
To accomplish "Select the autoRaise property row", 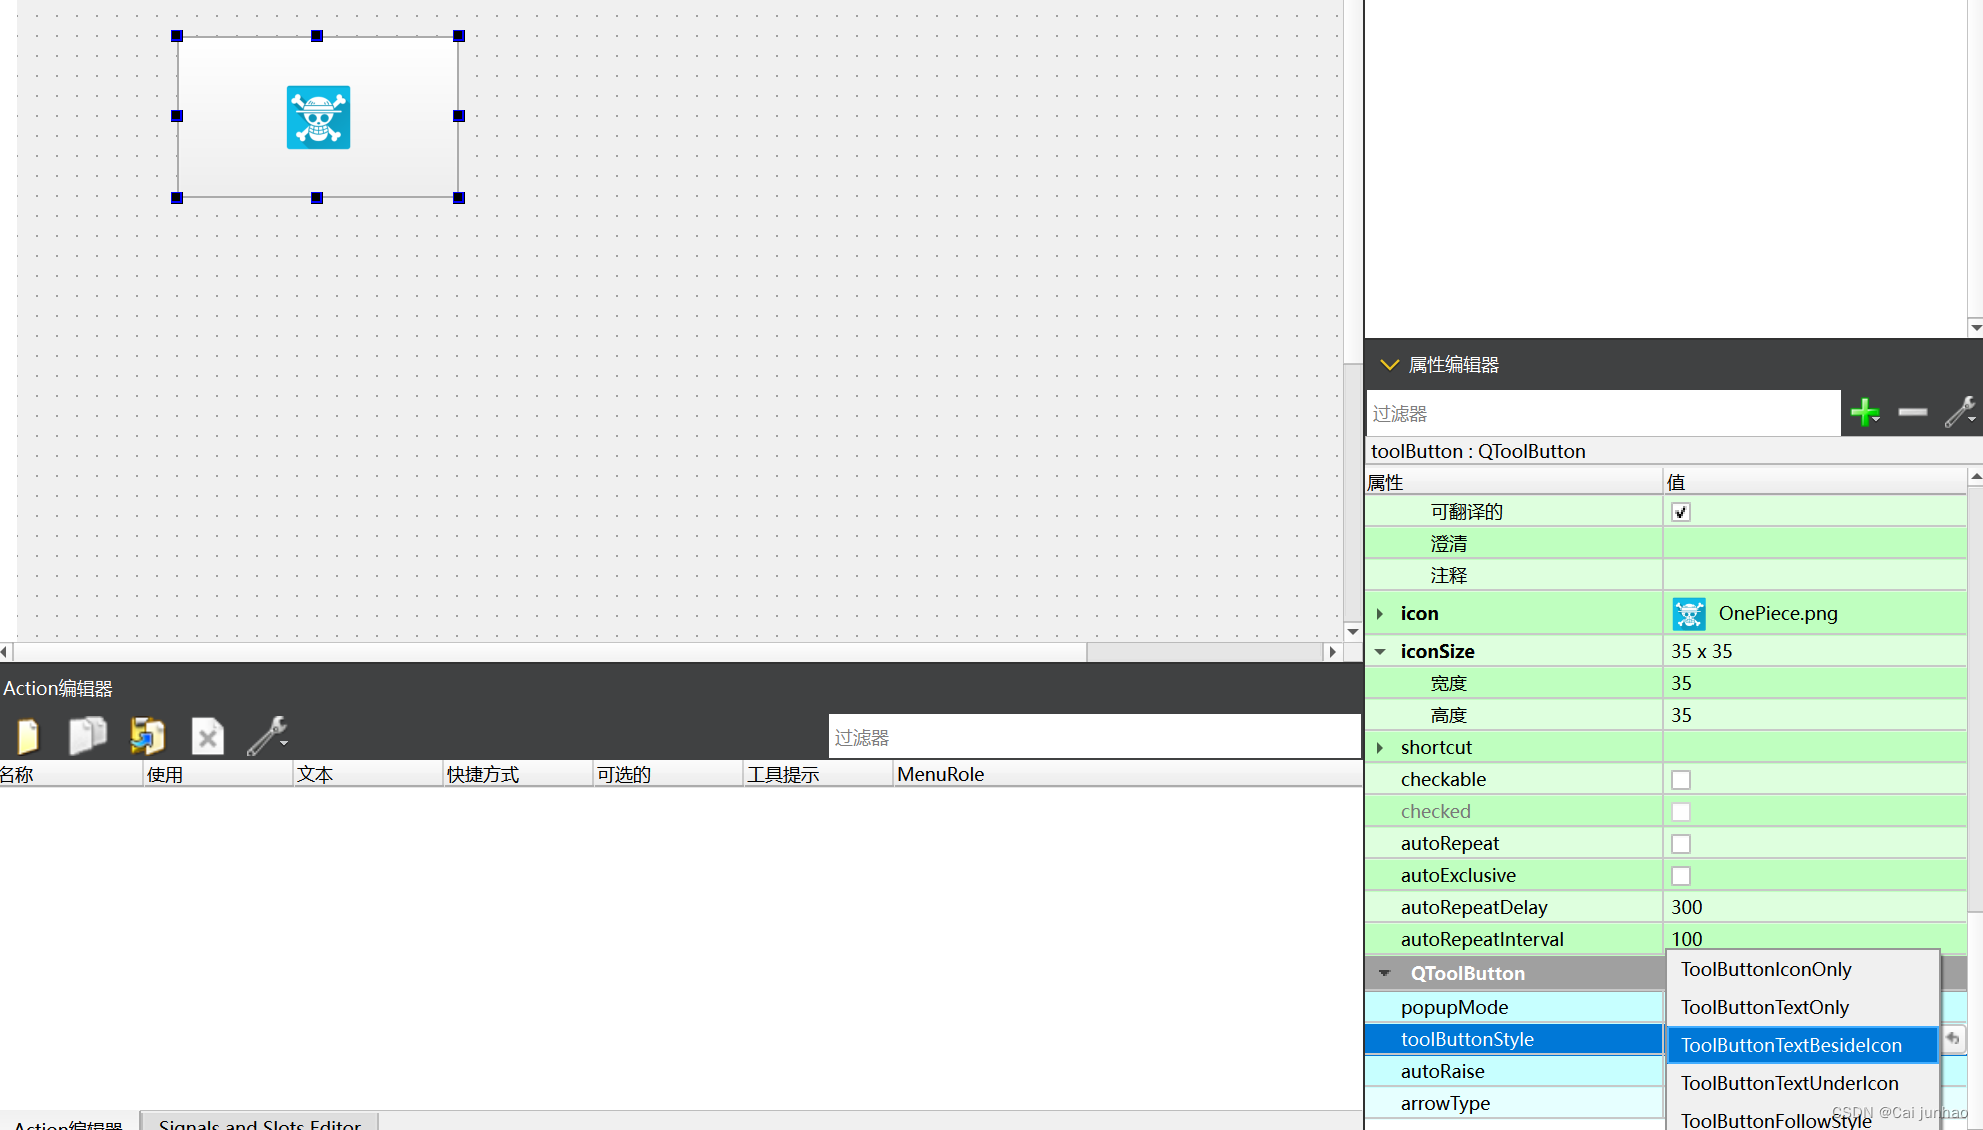I will coord(1514,1071).
